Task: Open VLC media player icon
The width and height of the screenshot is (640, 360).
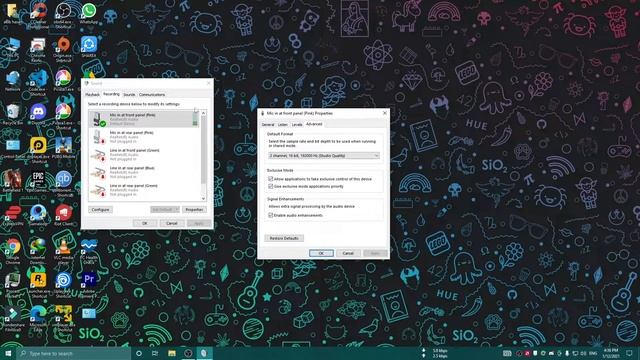Action: [63, 251]
